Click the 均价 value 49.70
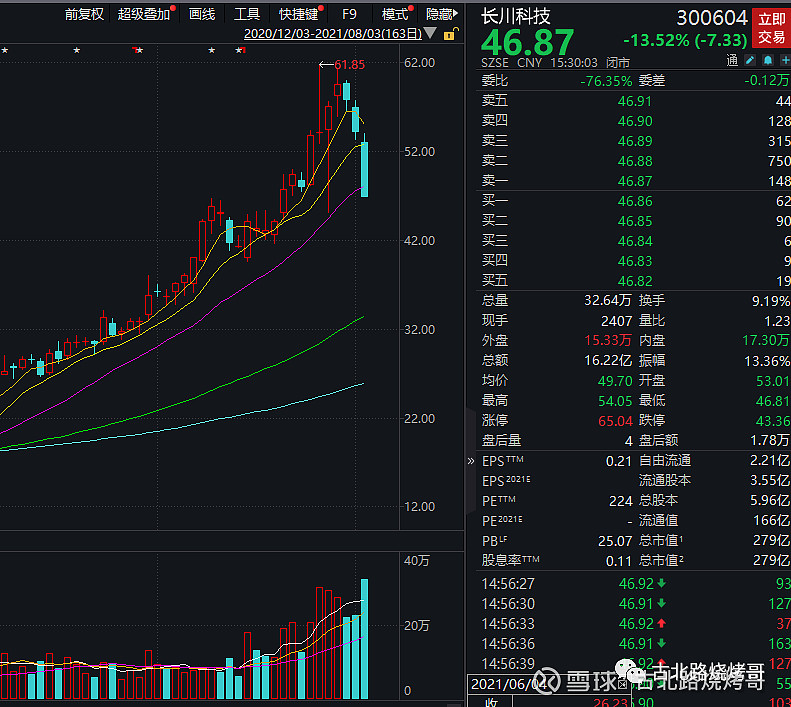This screenshot has width=791, height=707. (614, 381)
